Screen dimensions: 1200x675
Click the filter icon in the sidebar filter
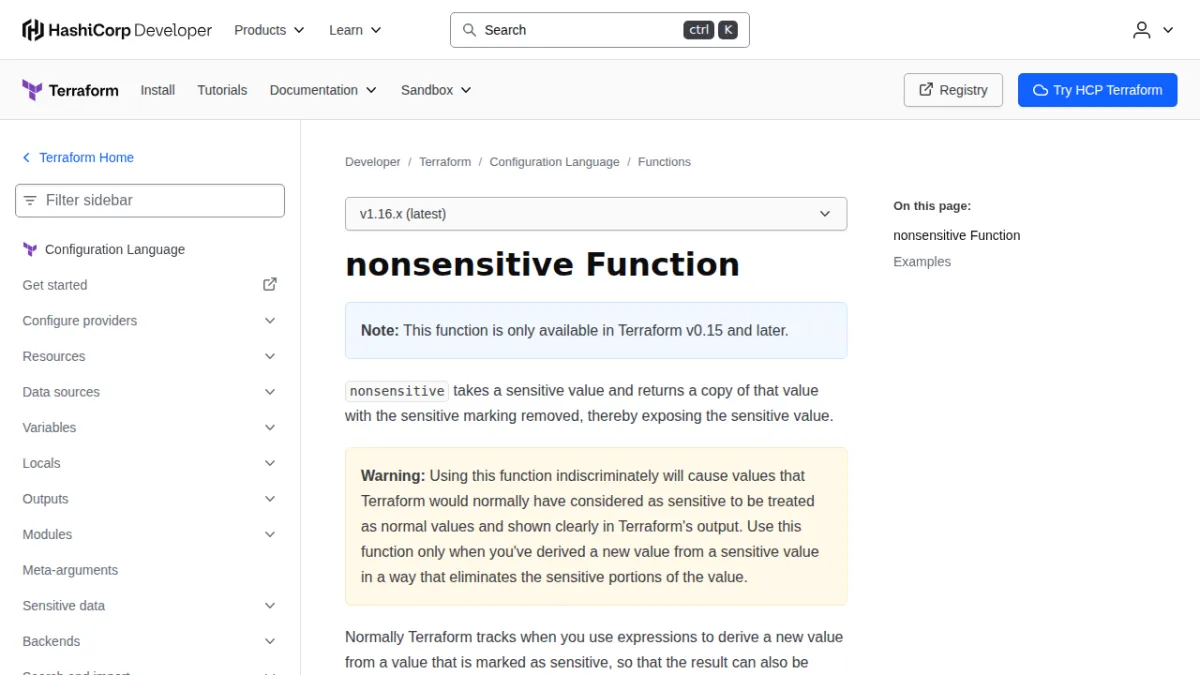(x=30, y=200)
